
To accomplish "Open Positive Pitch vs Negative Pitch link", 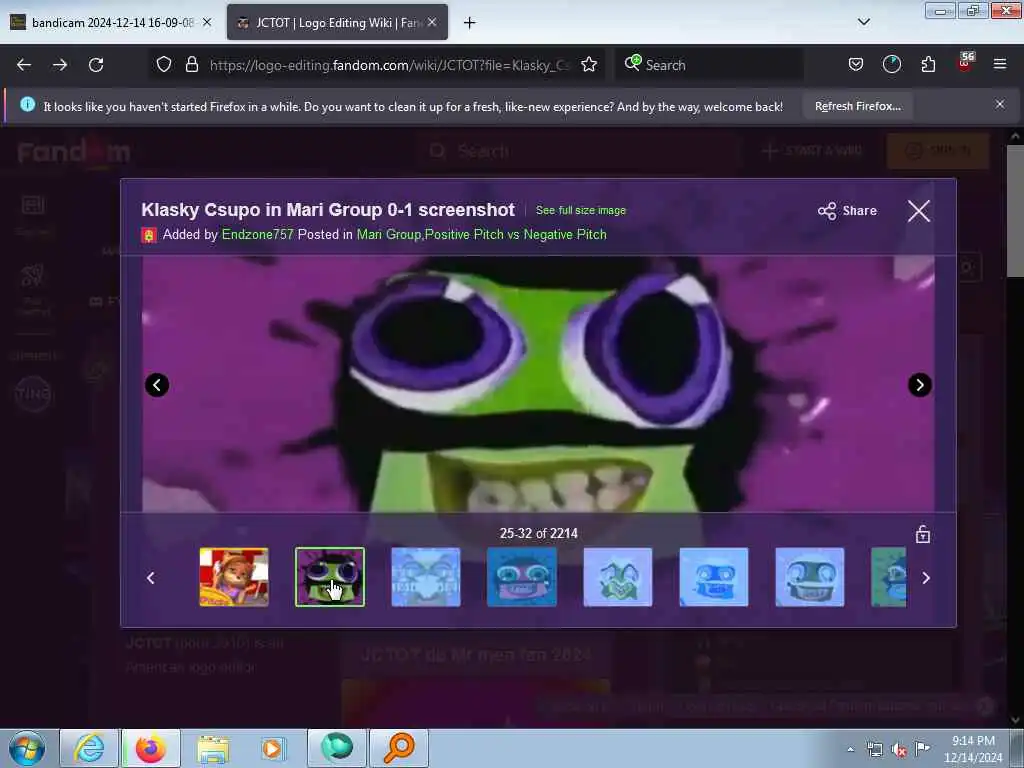I will click(516, 234).
